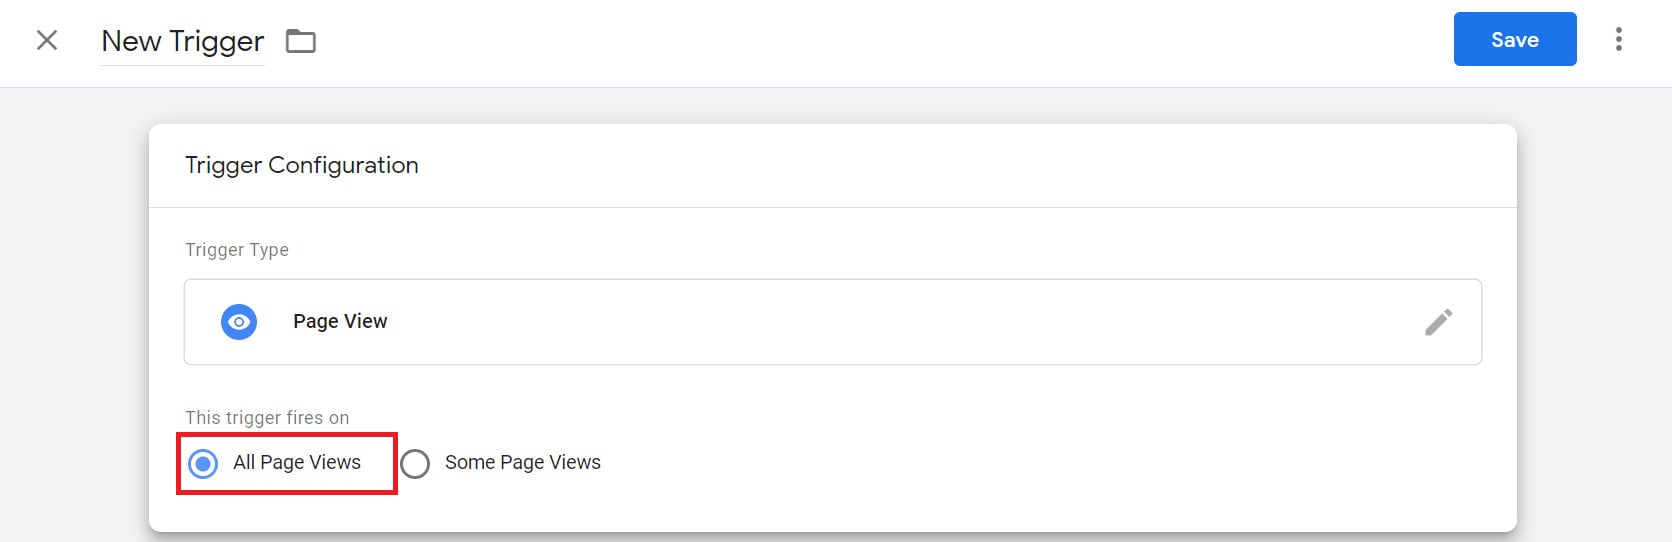Click the Trigger Configuration heading
The height and width of the screenshot is (542, 1672).
302,165
